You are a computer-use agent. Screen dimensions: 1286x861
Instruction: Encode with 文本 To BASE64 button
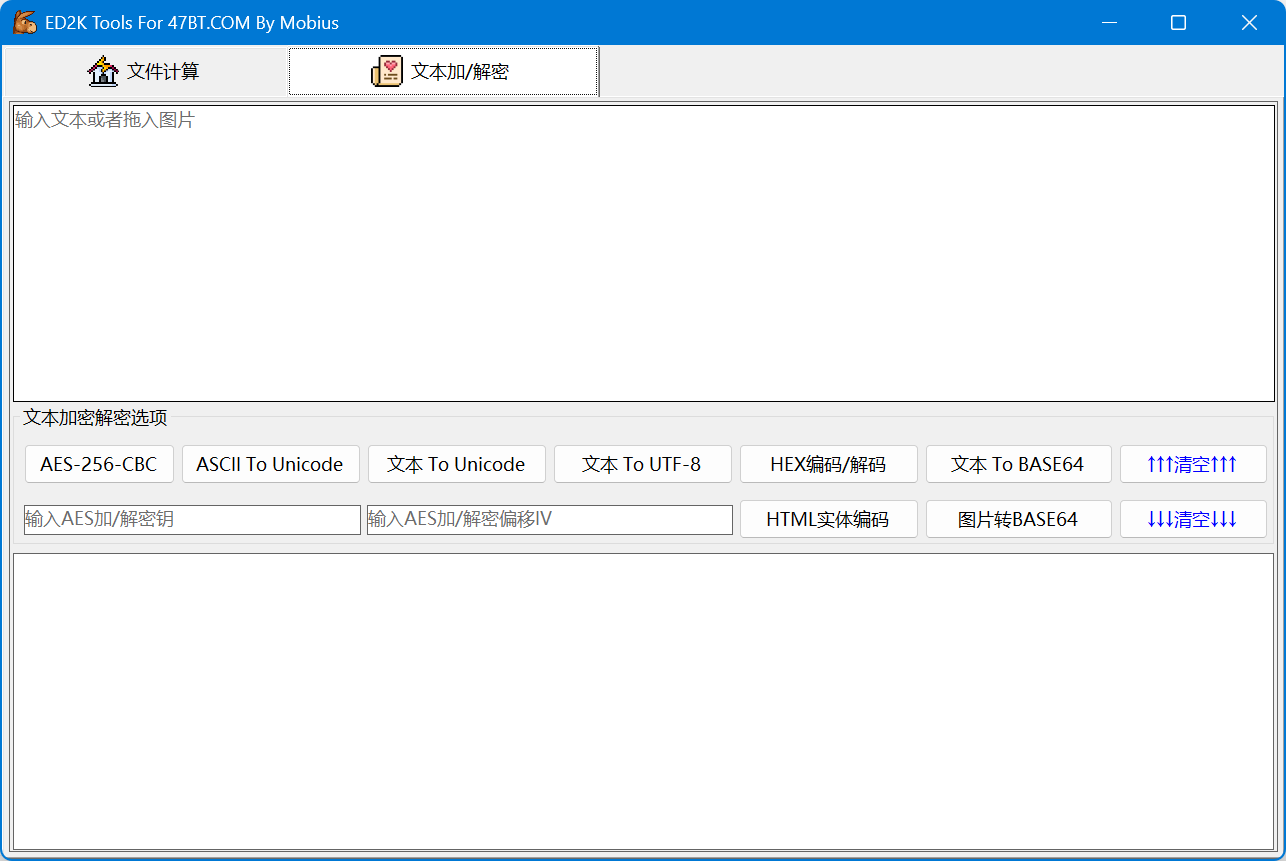[1018, 464]
